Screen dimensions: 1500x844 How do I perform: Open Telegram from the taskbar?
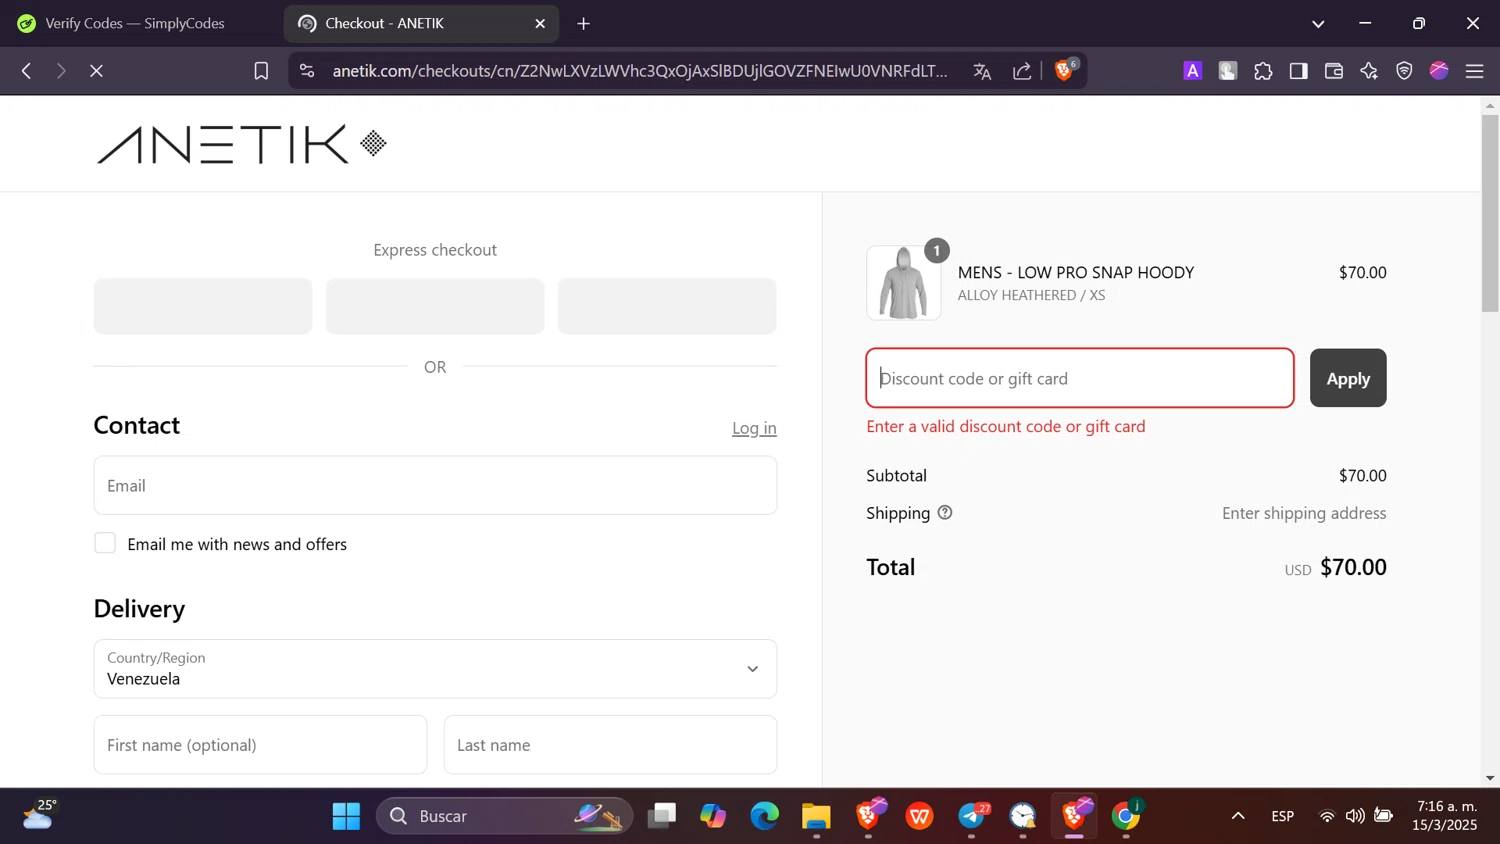click(x=972, y=816)
